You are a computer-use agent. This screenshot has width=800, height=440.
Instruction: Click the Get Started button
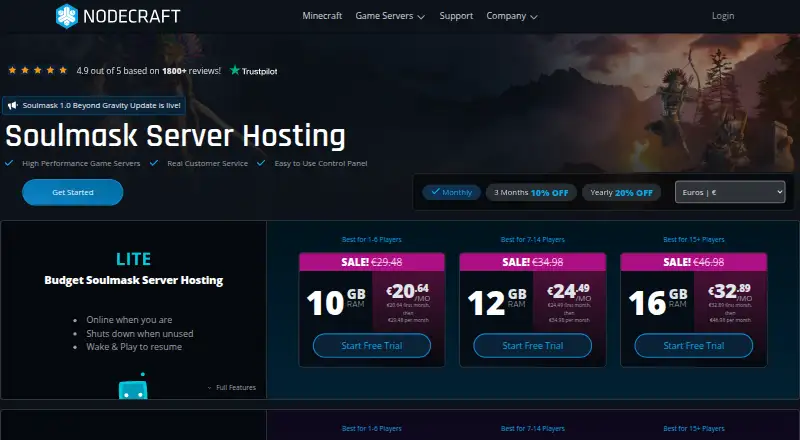pos(72,192)
